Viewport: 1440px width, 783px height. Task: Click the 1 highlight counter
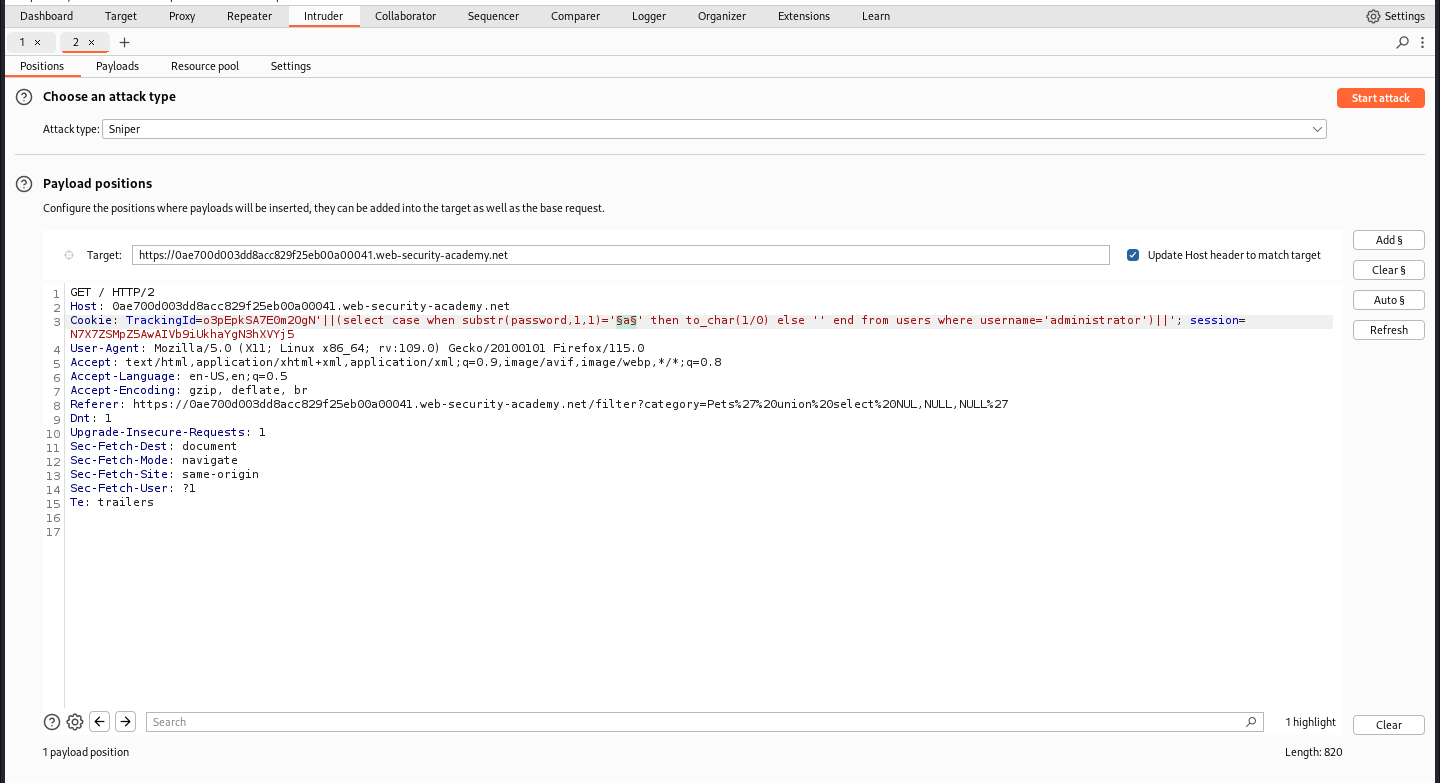[x=1310, y=722]
